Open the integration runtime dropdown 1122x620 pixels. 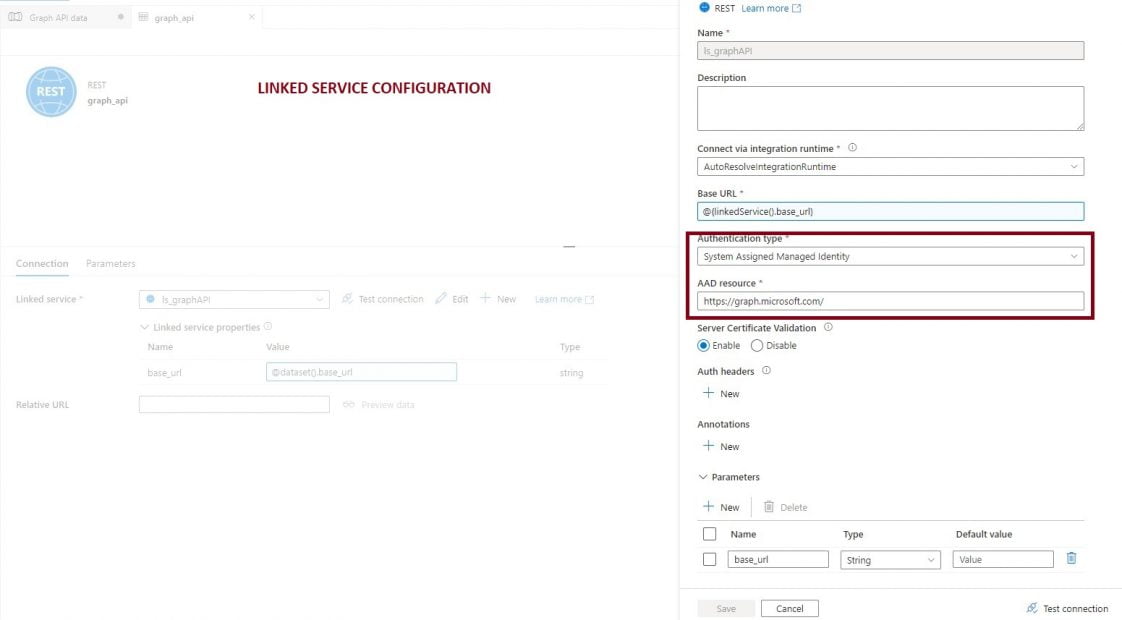1075,166
